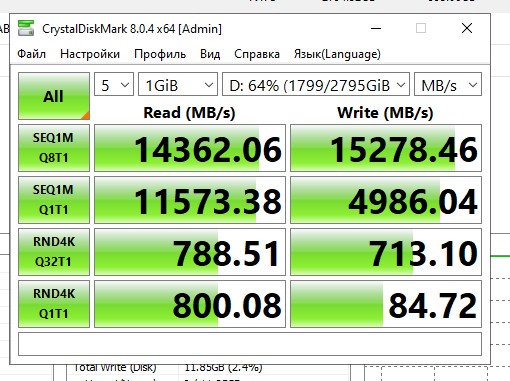Screen dimensions: 510x381
Task: Expand the 1GiB test size dropdown
Action: pyautogui.click(x=178, y=84)
